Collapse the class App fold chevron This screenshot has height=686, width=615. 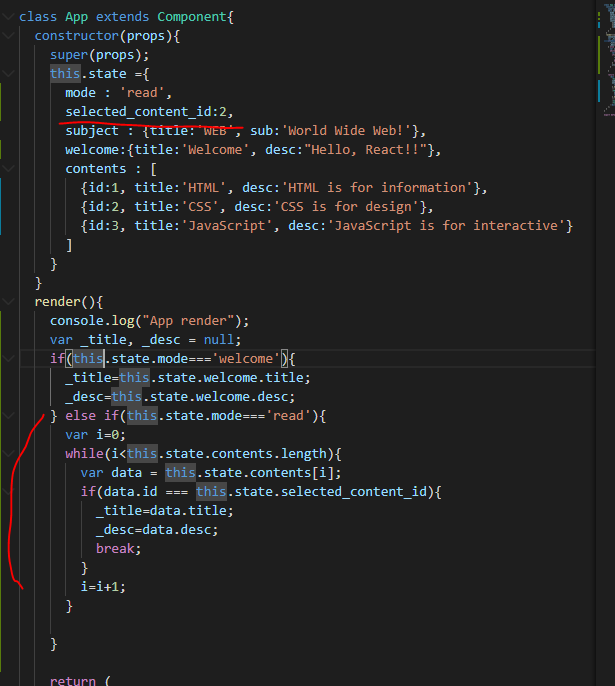pyautogui.click(x=8, y=17)
